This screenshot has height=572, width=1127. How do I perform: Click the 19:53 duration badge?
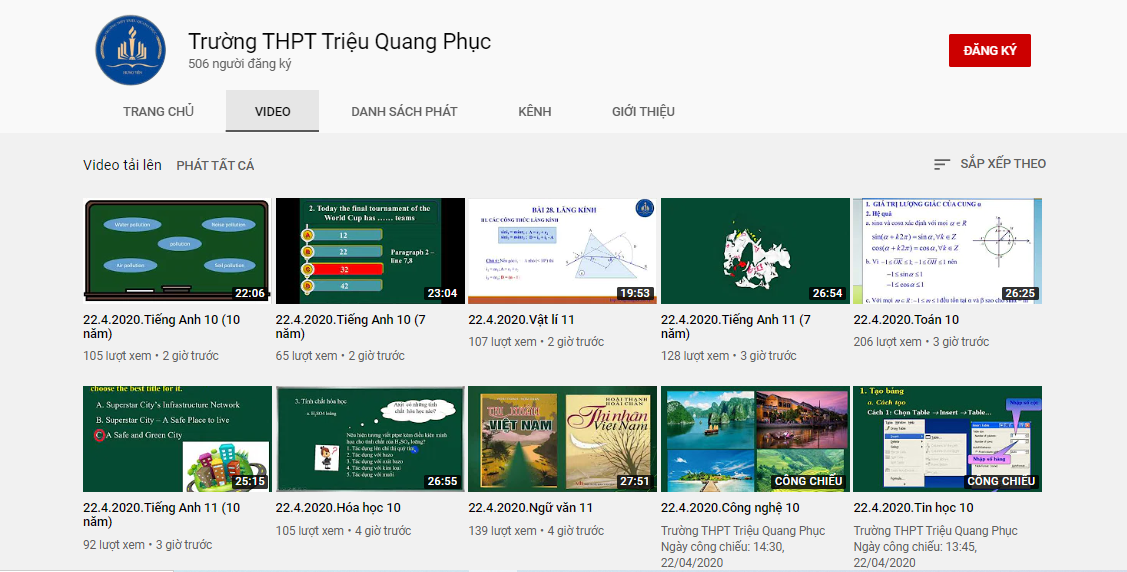tap(635, 293)
